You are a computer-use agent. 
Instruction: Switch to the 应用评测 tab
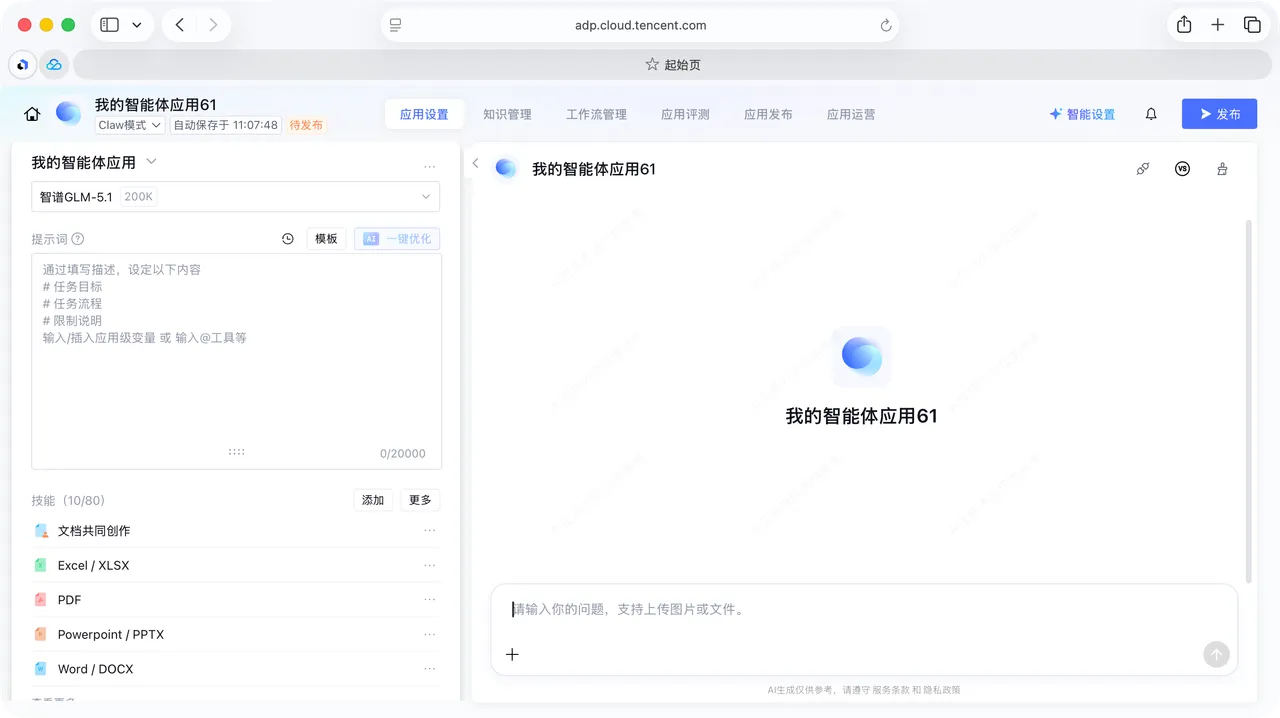(x=685, y=114)
